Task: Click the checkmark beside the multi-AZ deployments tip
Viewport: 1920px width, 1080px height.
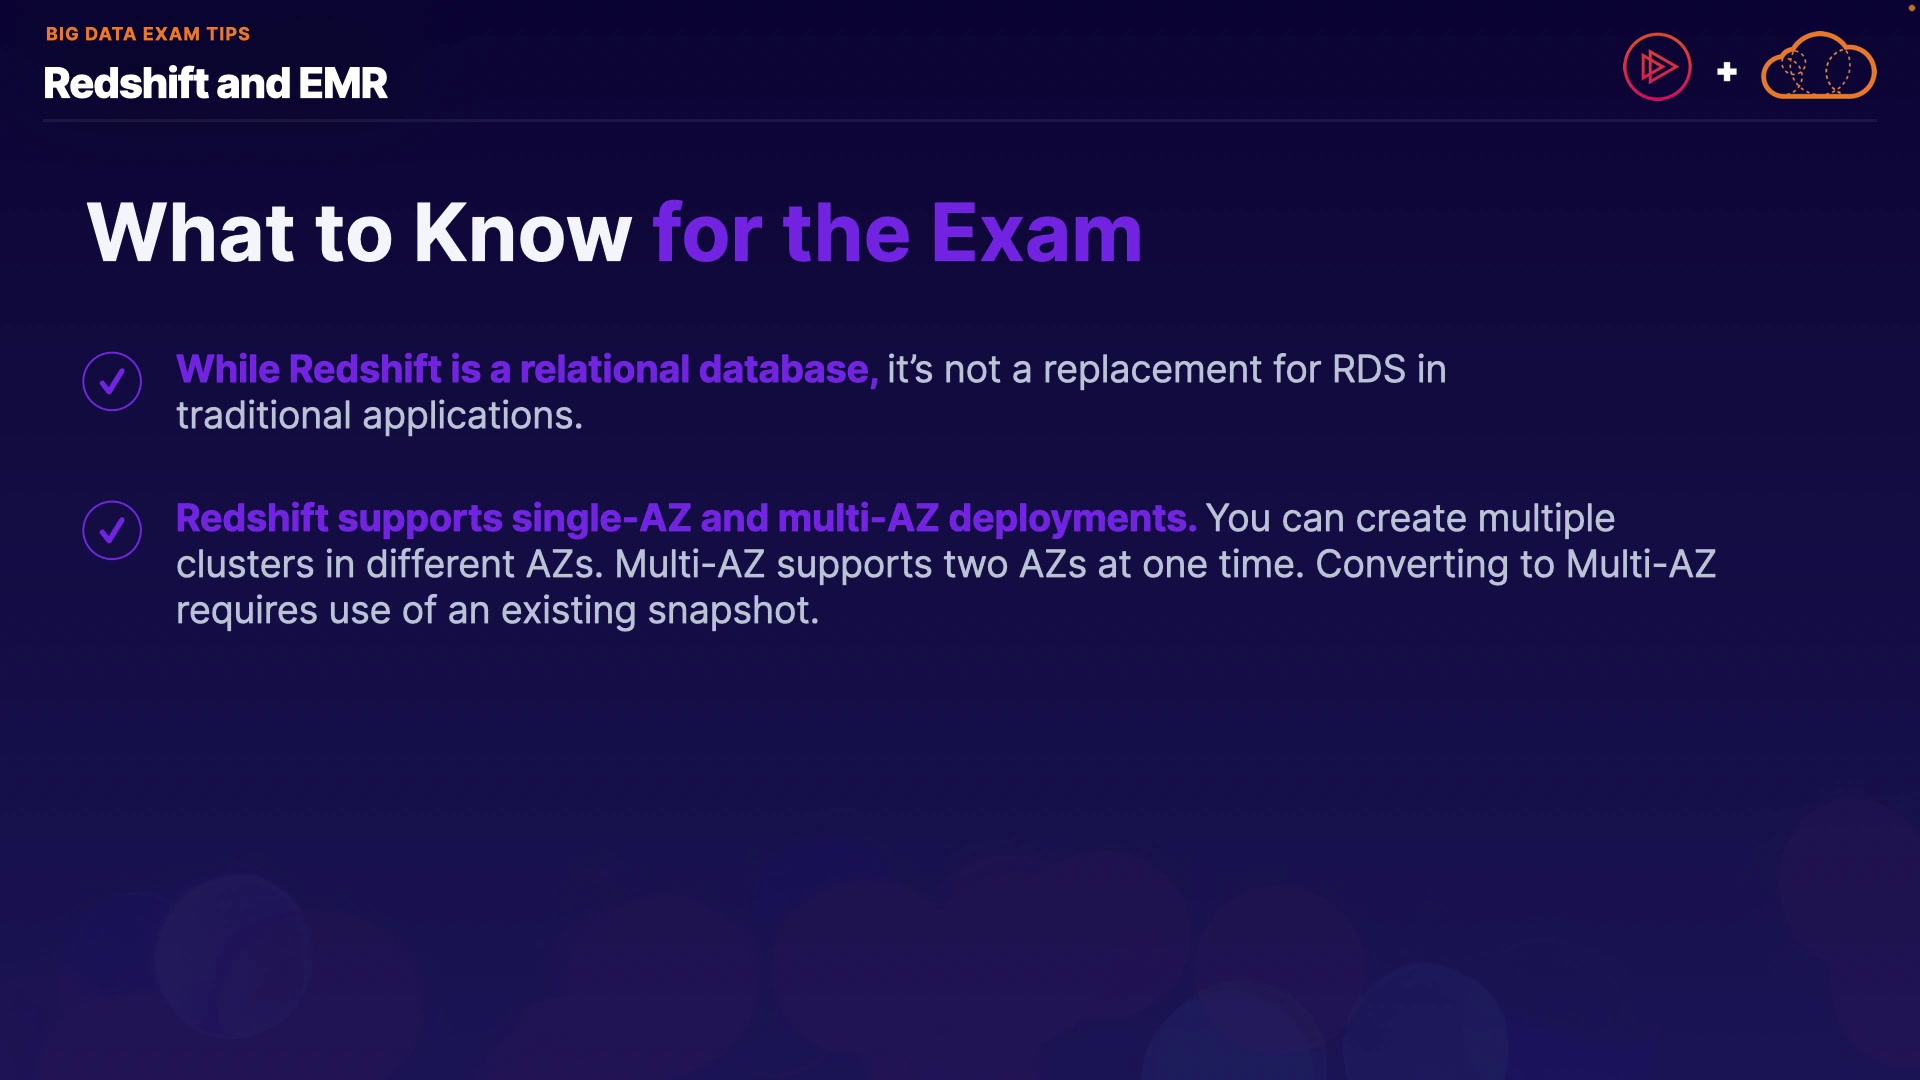Action: (x=112, y=530)
